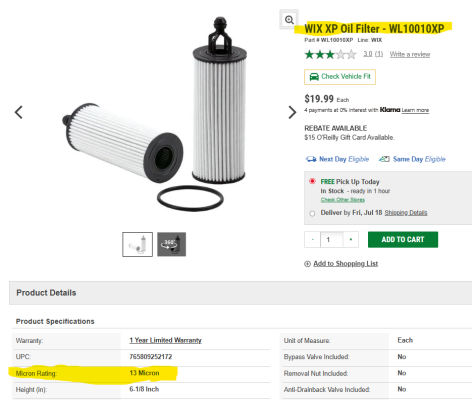Screen dimensions: 472x400
Task: Open Write a review link
Action: point(410,54)
